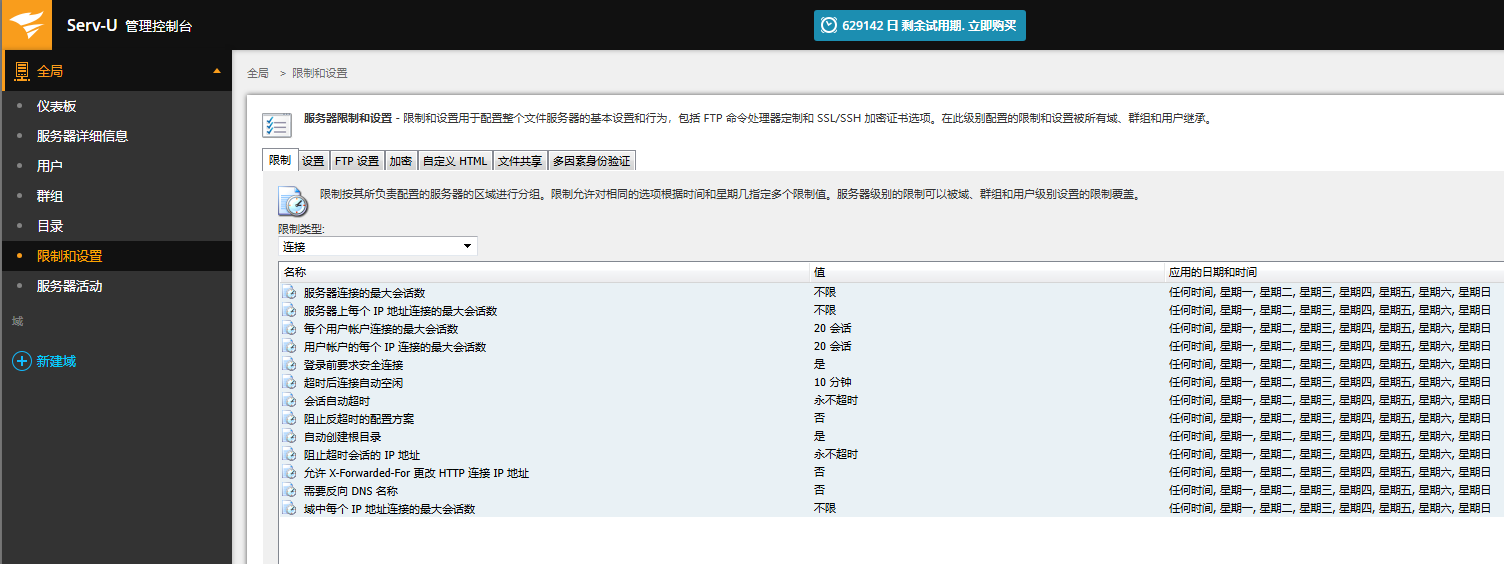Click the plus icon beside 新建域
The width and height of the screenshot is (1504, 564).
(x=21, y=361)
